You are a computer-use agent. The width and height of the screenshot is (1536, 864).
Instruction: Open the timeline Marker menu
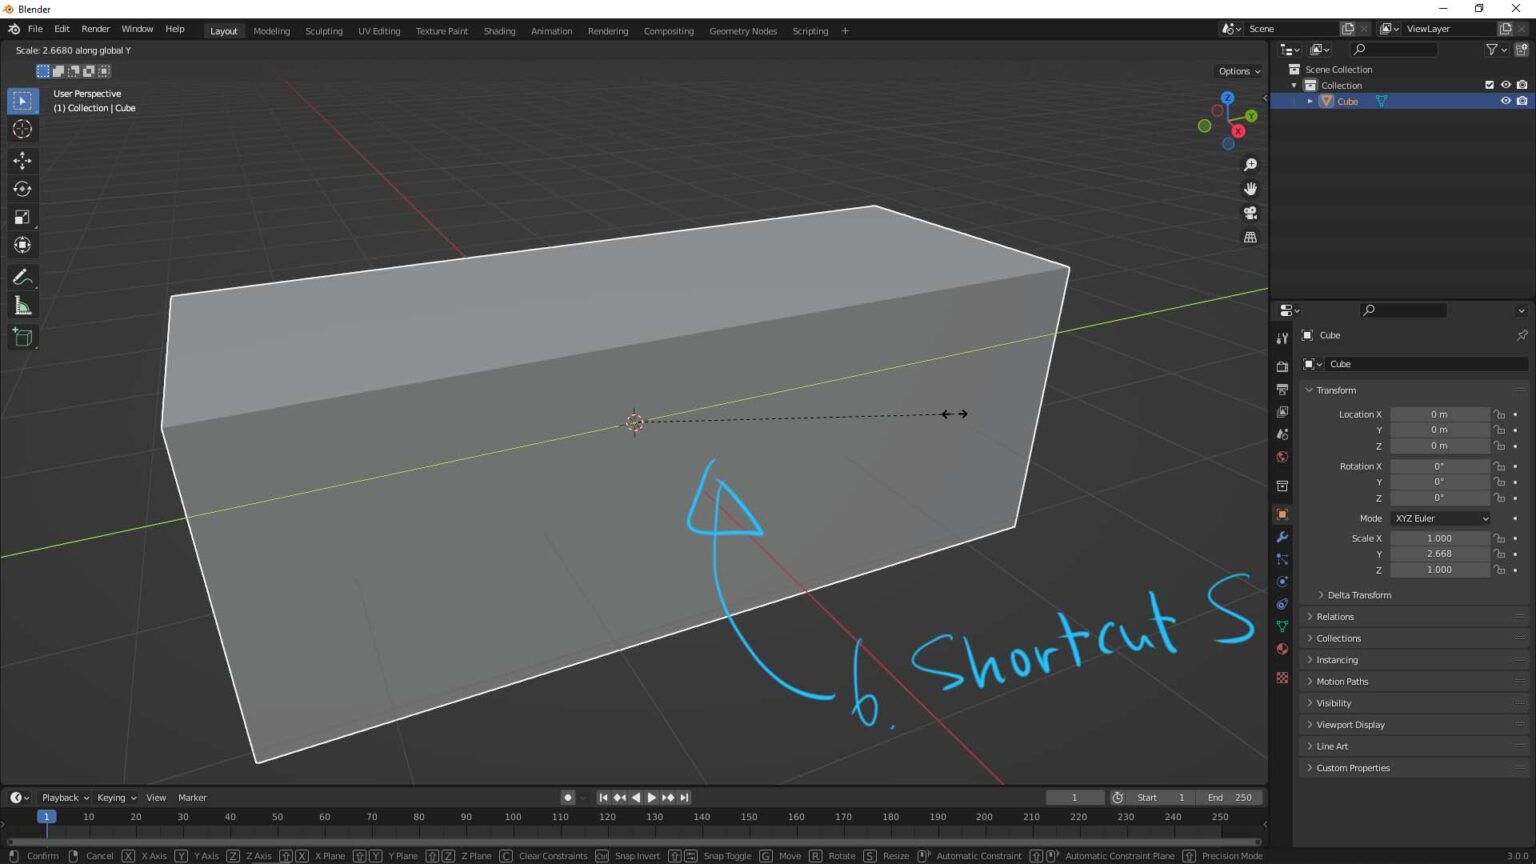(x=192, y=797)
